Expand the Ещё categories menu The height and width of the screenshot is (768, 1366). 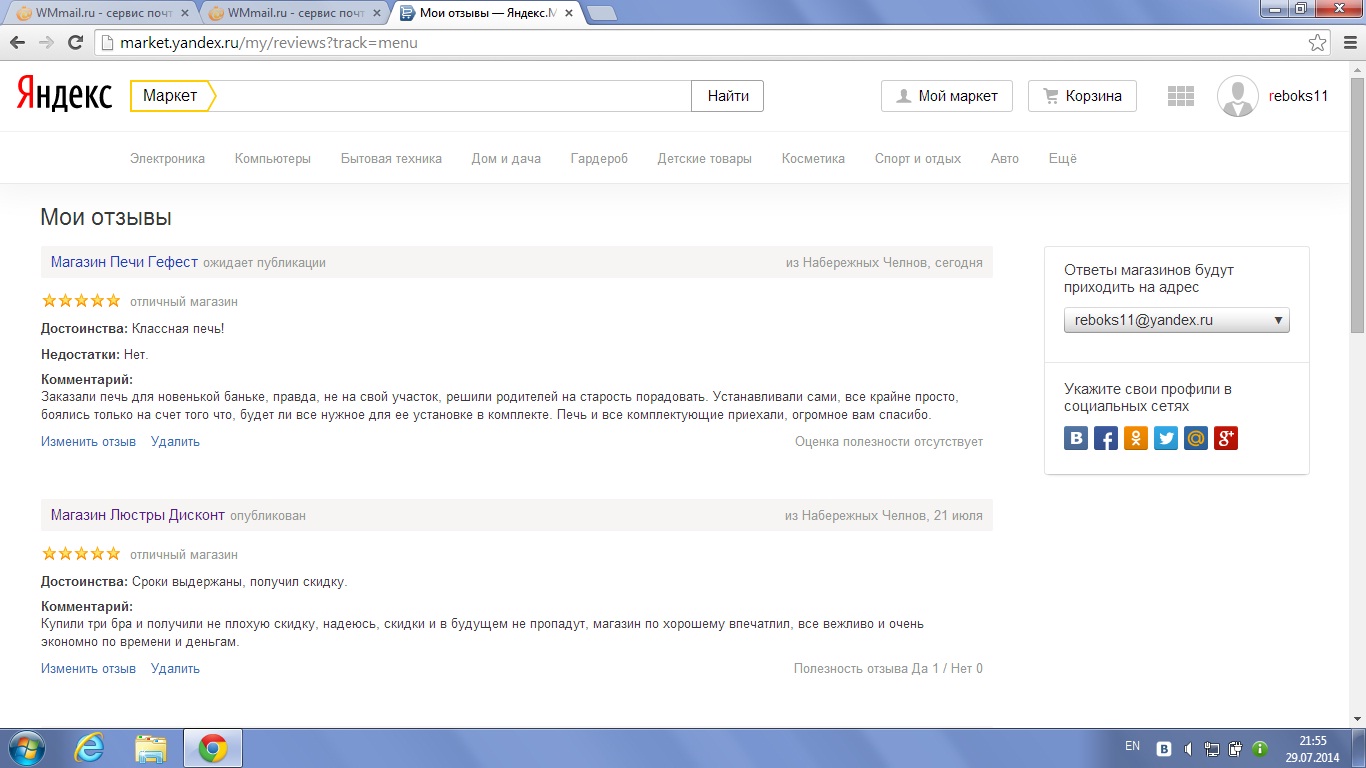coord(1063,158)
